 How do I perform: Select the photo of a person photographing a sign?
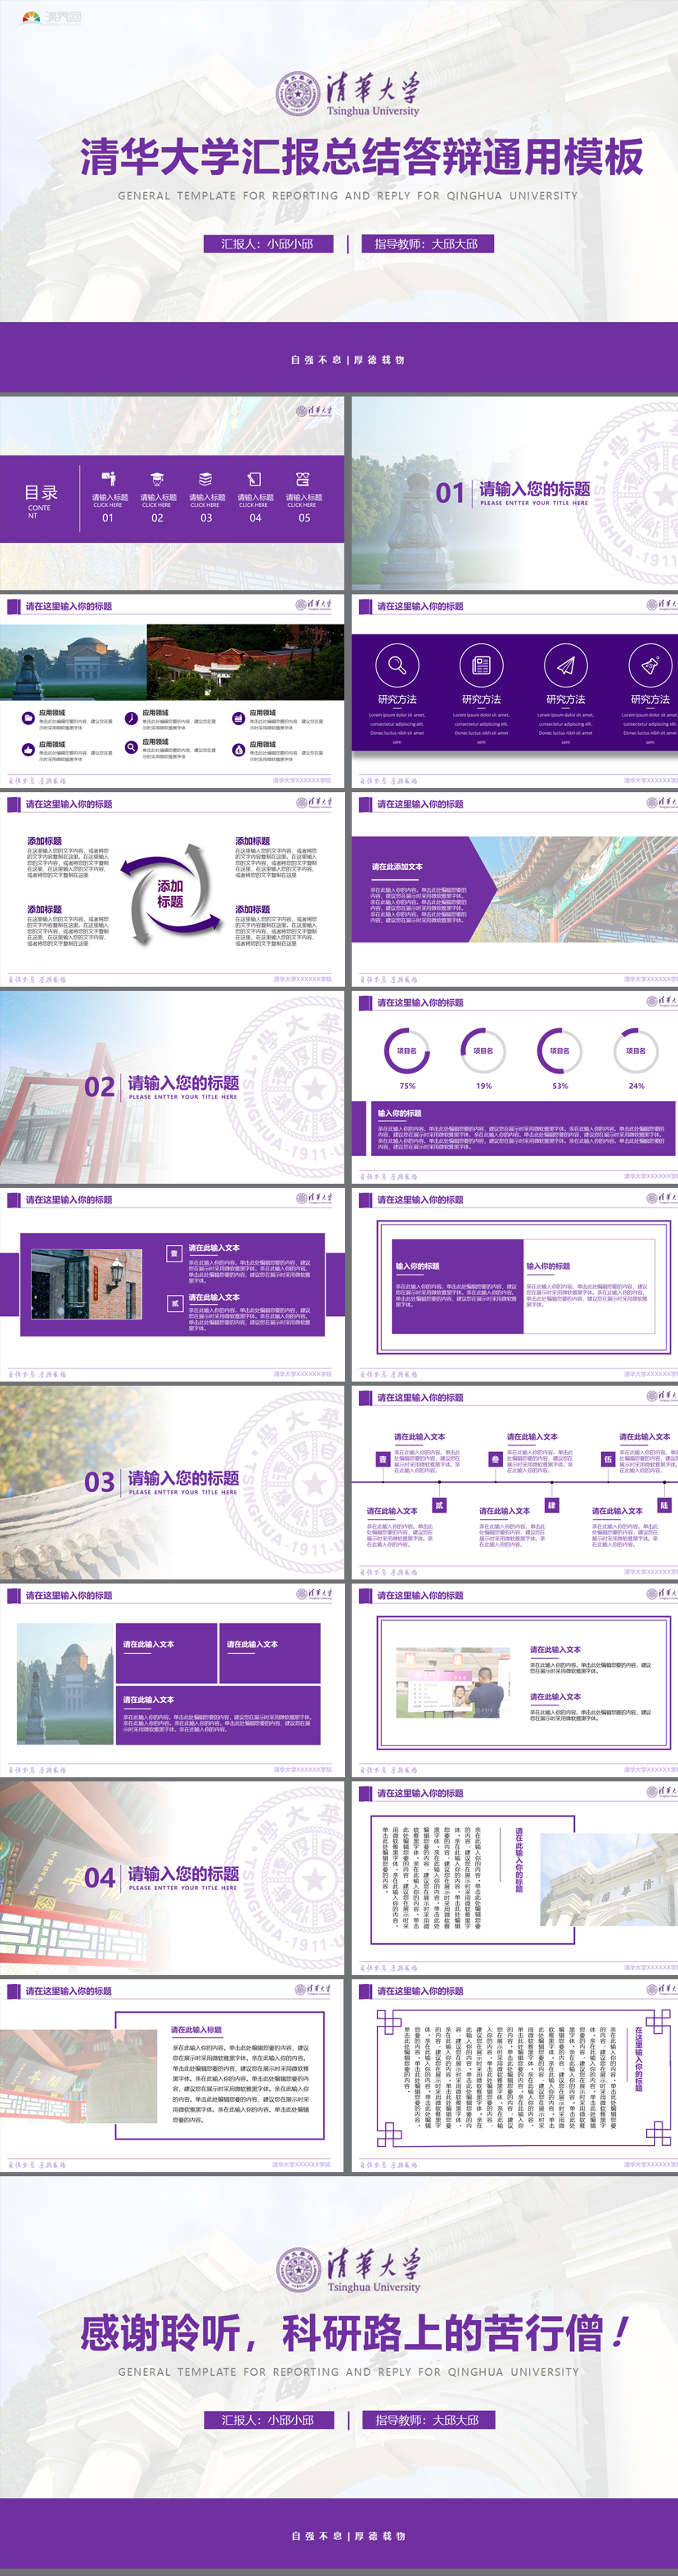coord(452,1682)
